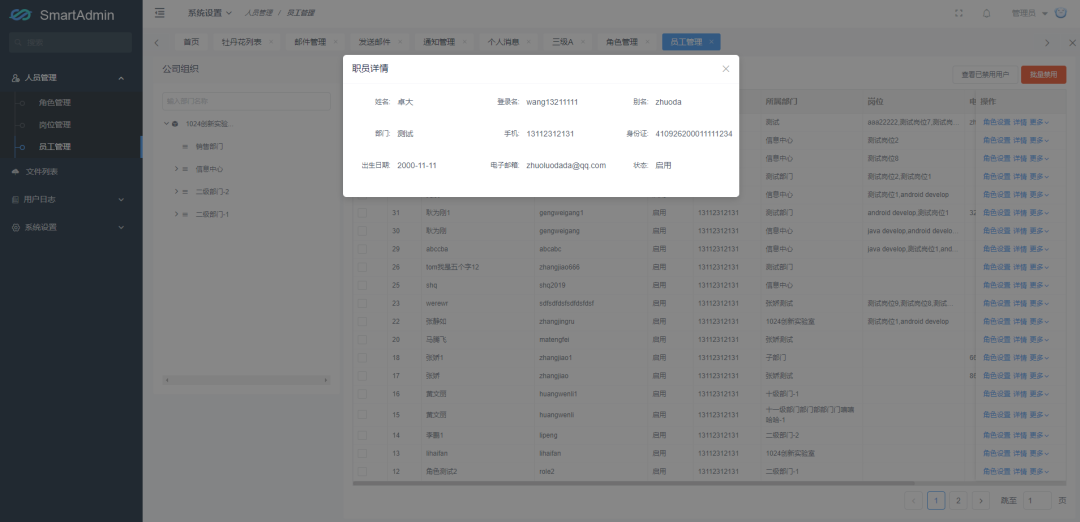Screen dimensions: 1080x522
Task: Expand the 系统设置 sidebar menu chevron
Action: pyautogui.click(x=121, y=227)
